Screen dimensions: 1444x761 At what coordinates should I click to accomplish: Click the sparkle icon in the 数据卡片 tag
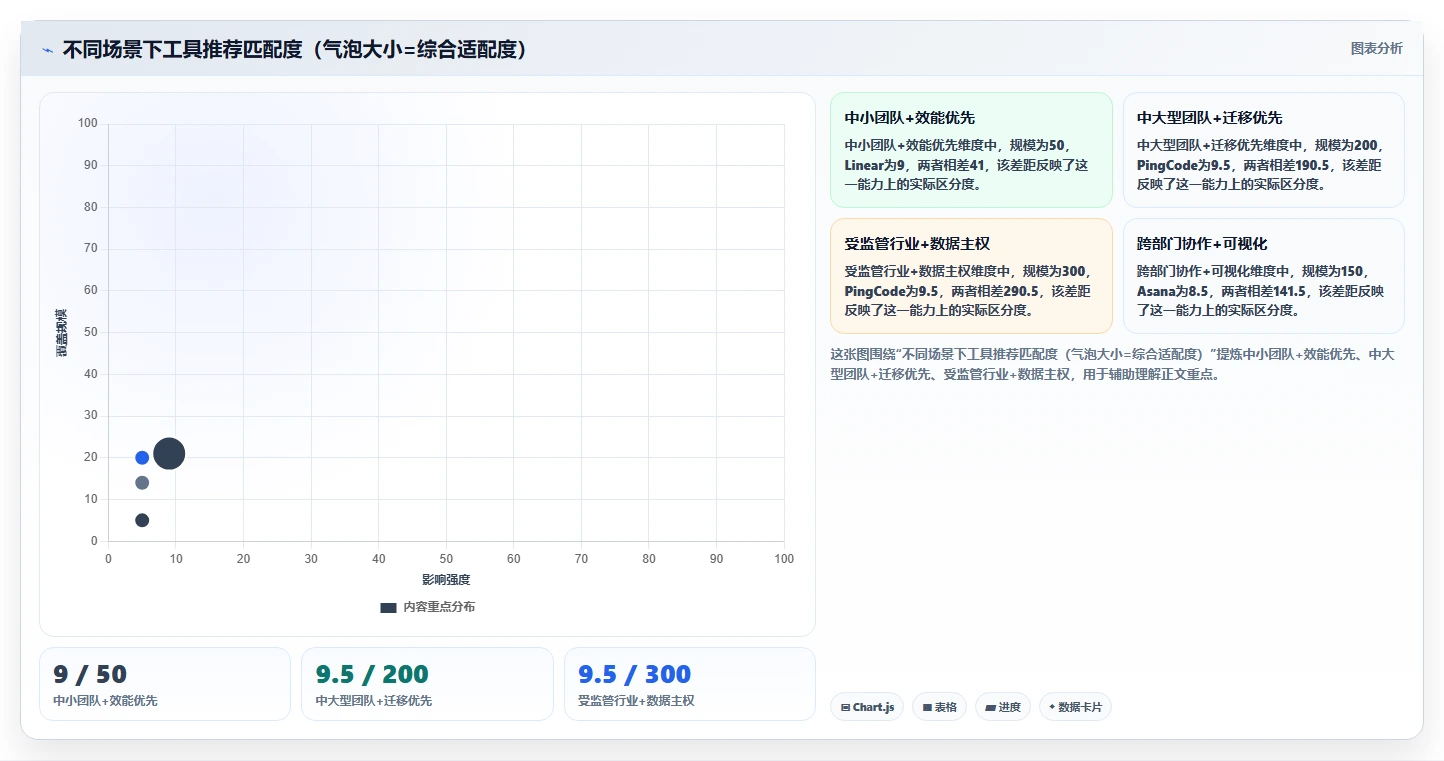pos(1052,707)
